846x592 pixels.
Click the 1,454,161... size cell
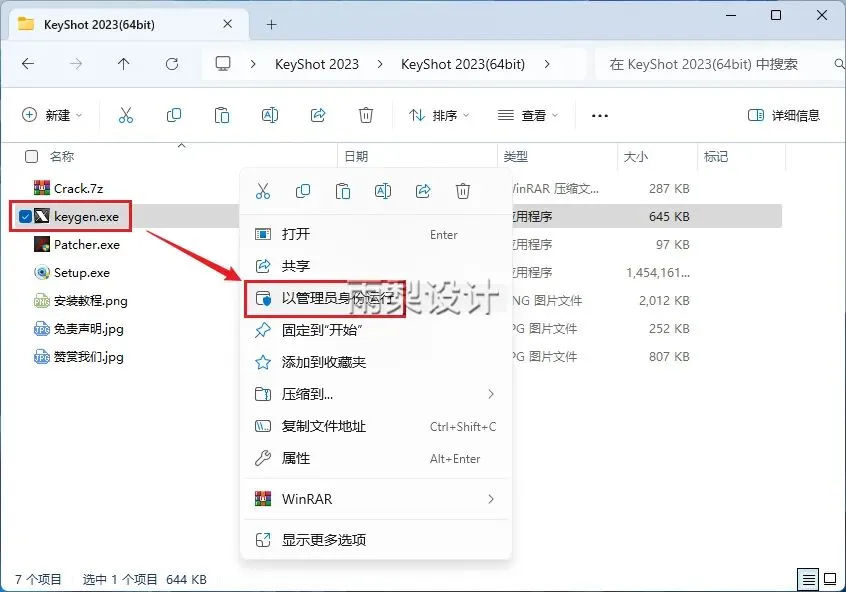(658, 273)
